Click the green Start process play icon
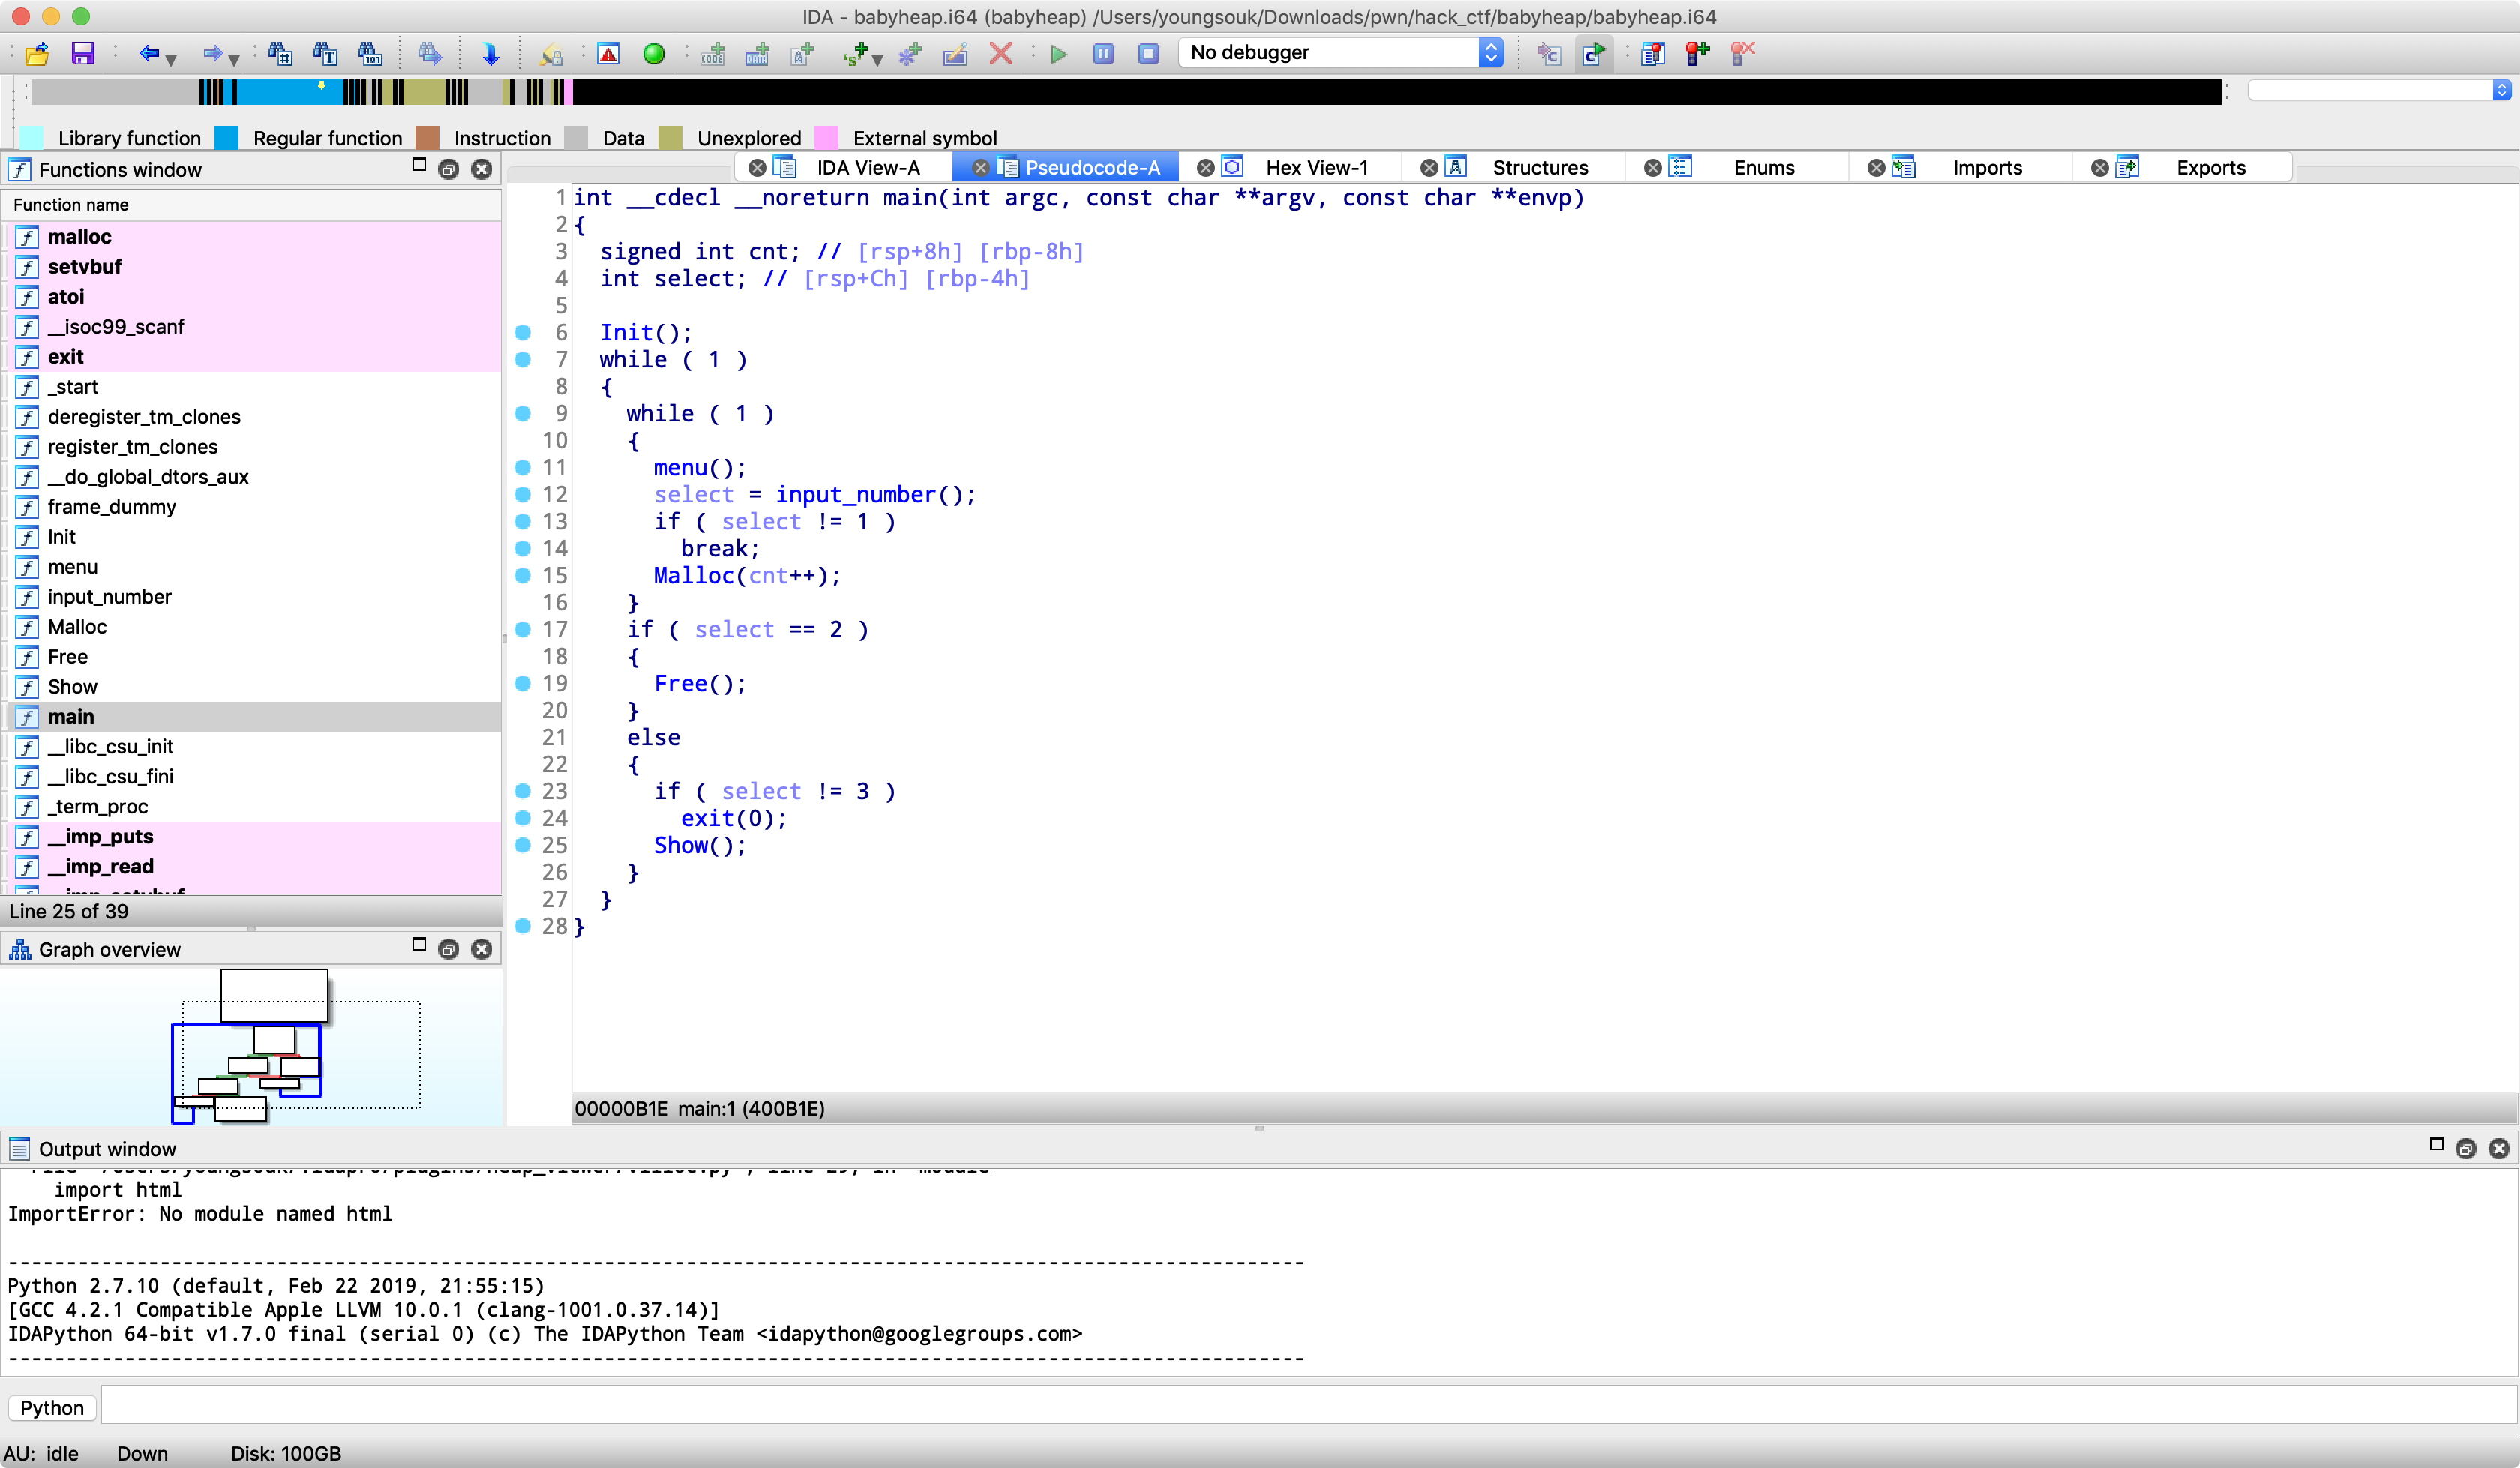This screenshot has height=1468, width=2520. click(x=1059, y=53)
